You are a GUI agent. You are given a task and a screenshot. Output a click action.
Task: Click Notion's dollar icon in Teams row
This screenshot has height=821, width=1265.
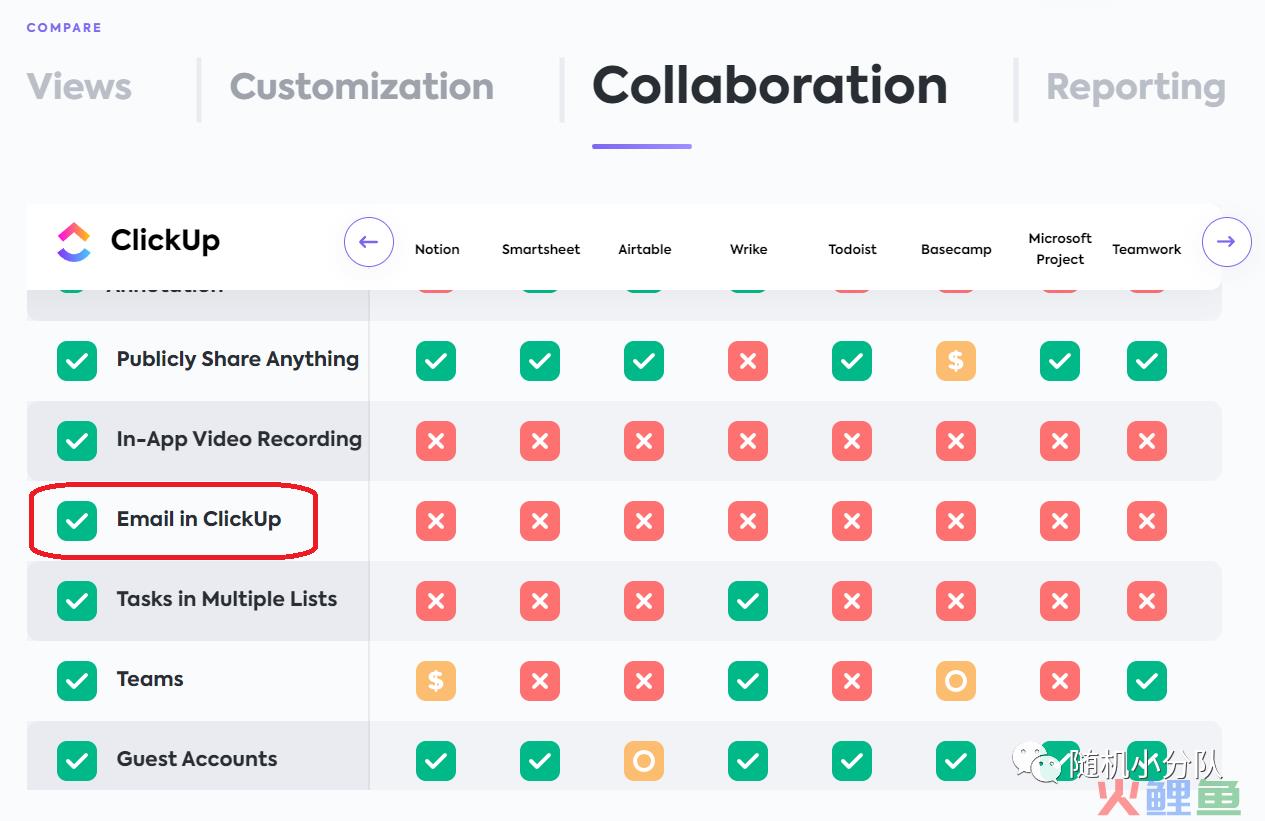436,681
